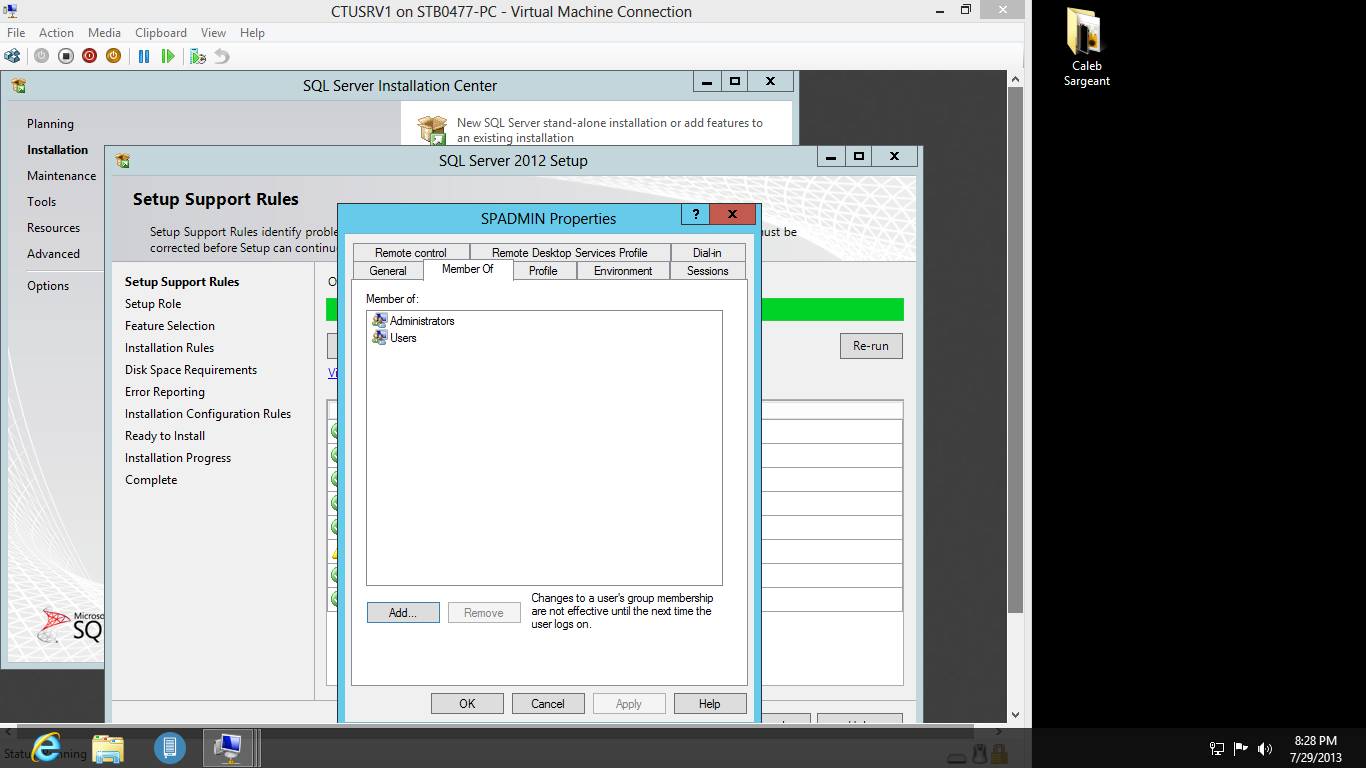Open the blue circular taskbar app icon

(x=170, y=747)
